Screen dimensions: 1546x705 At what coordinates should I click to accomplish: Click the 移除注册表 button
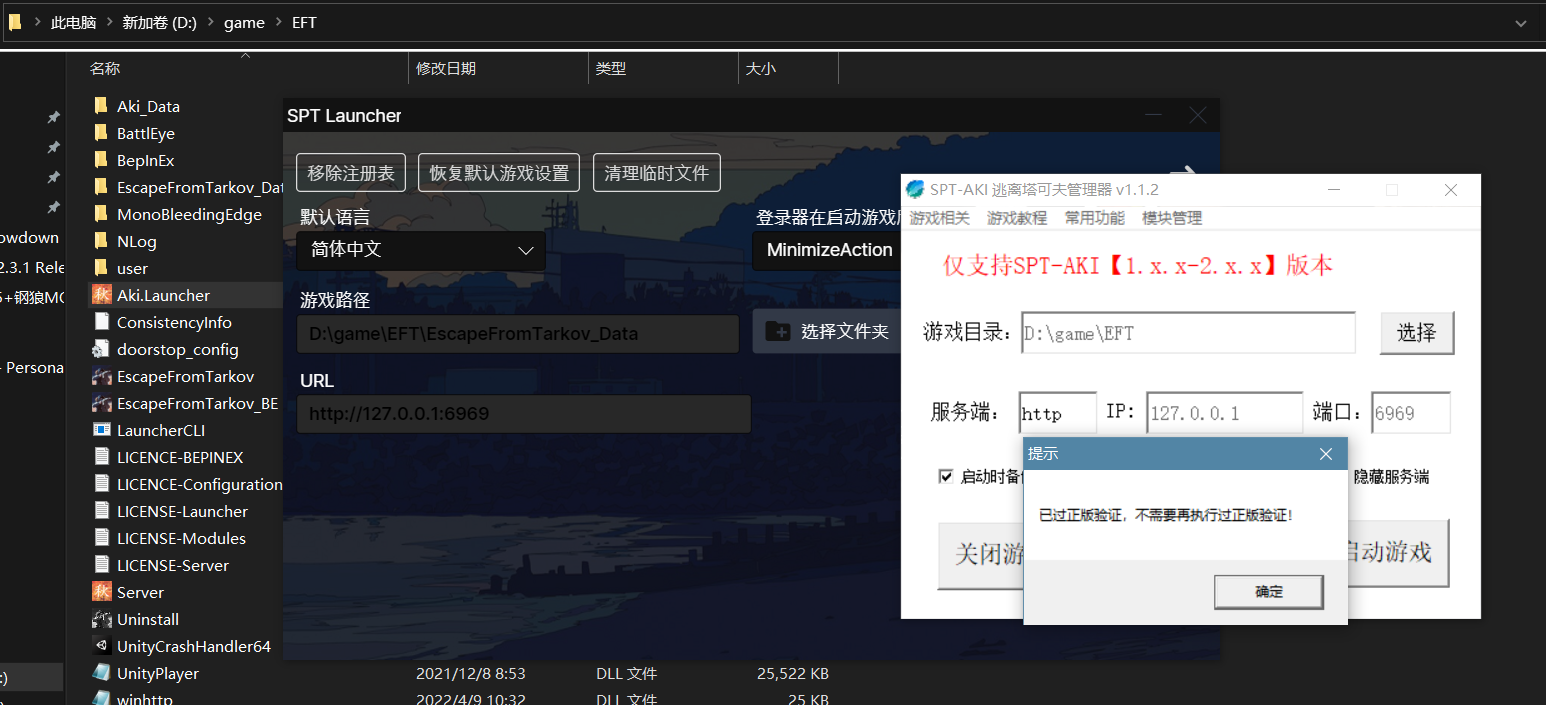click(x=351, y=173)
